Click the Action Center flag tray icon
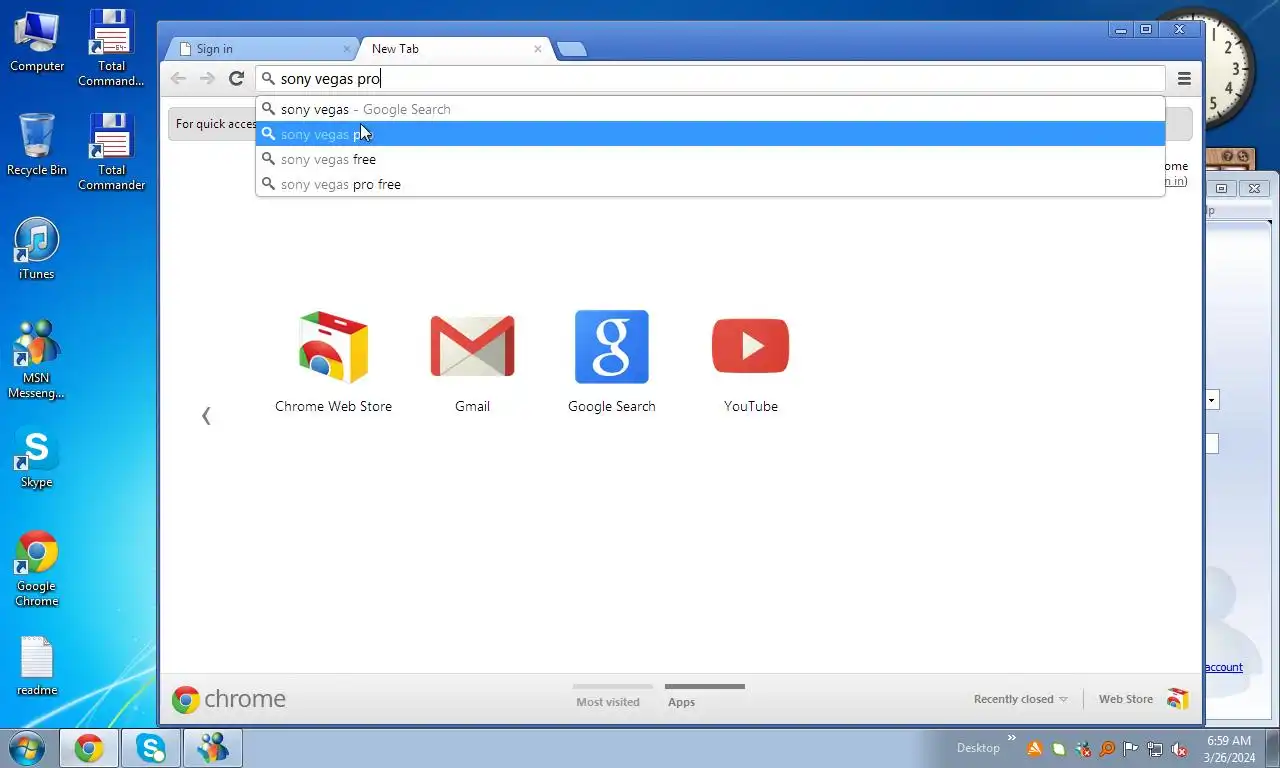This screenshot has width=1280, height=768. [1131, 749]
